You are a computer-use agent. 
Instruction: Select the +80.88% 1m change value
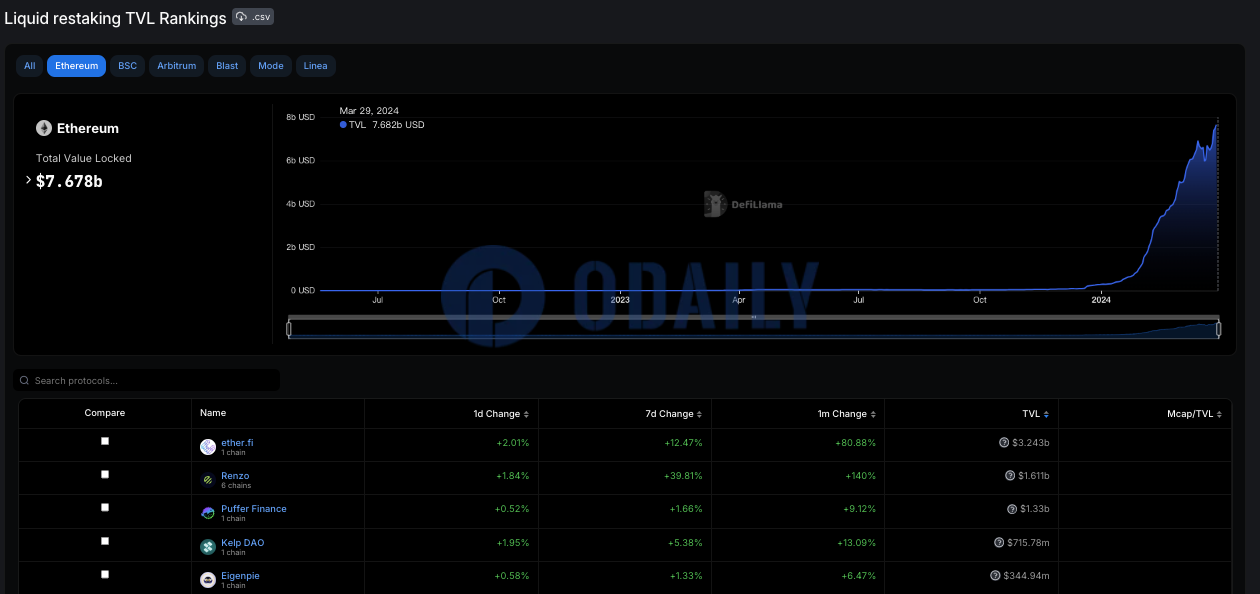click(855, 442)
